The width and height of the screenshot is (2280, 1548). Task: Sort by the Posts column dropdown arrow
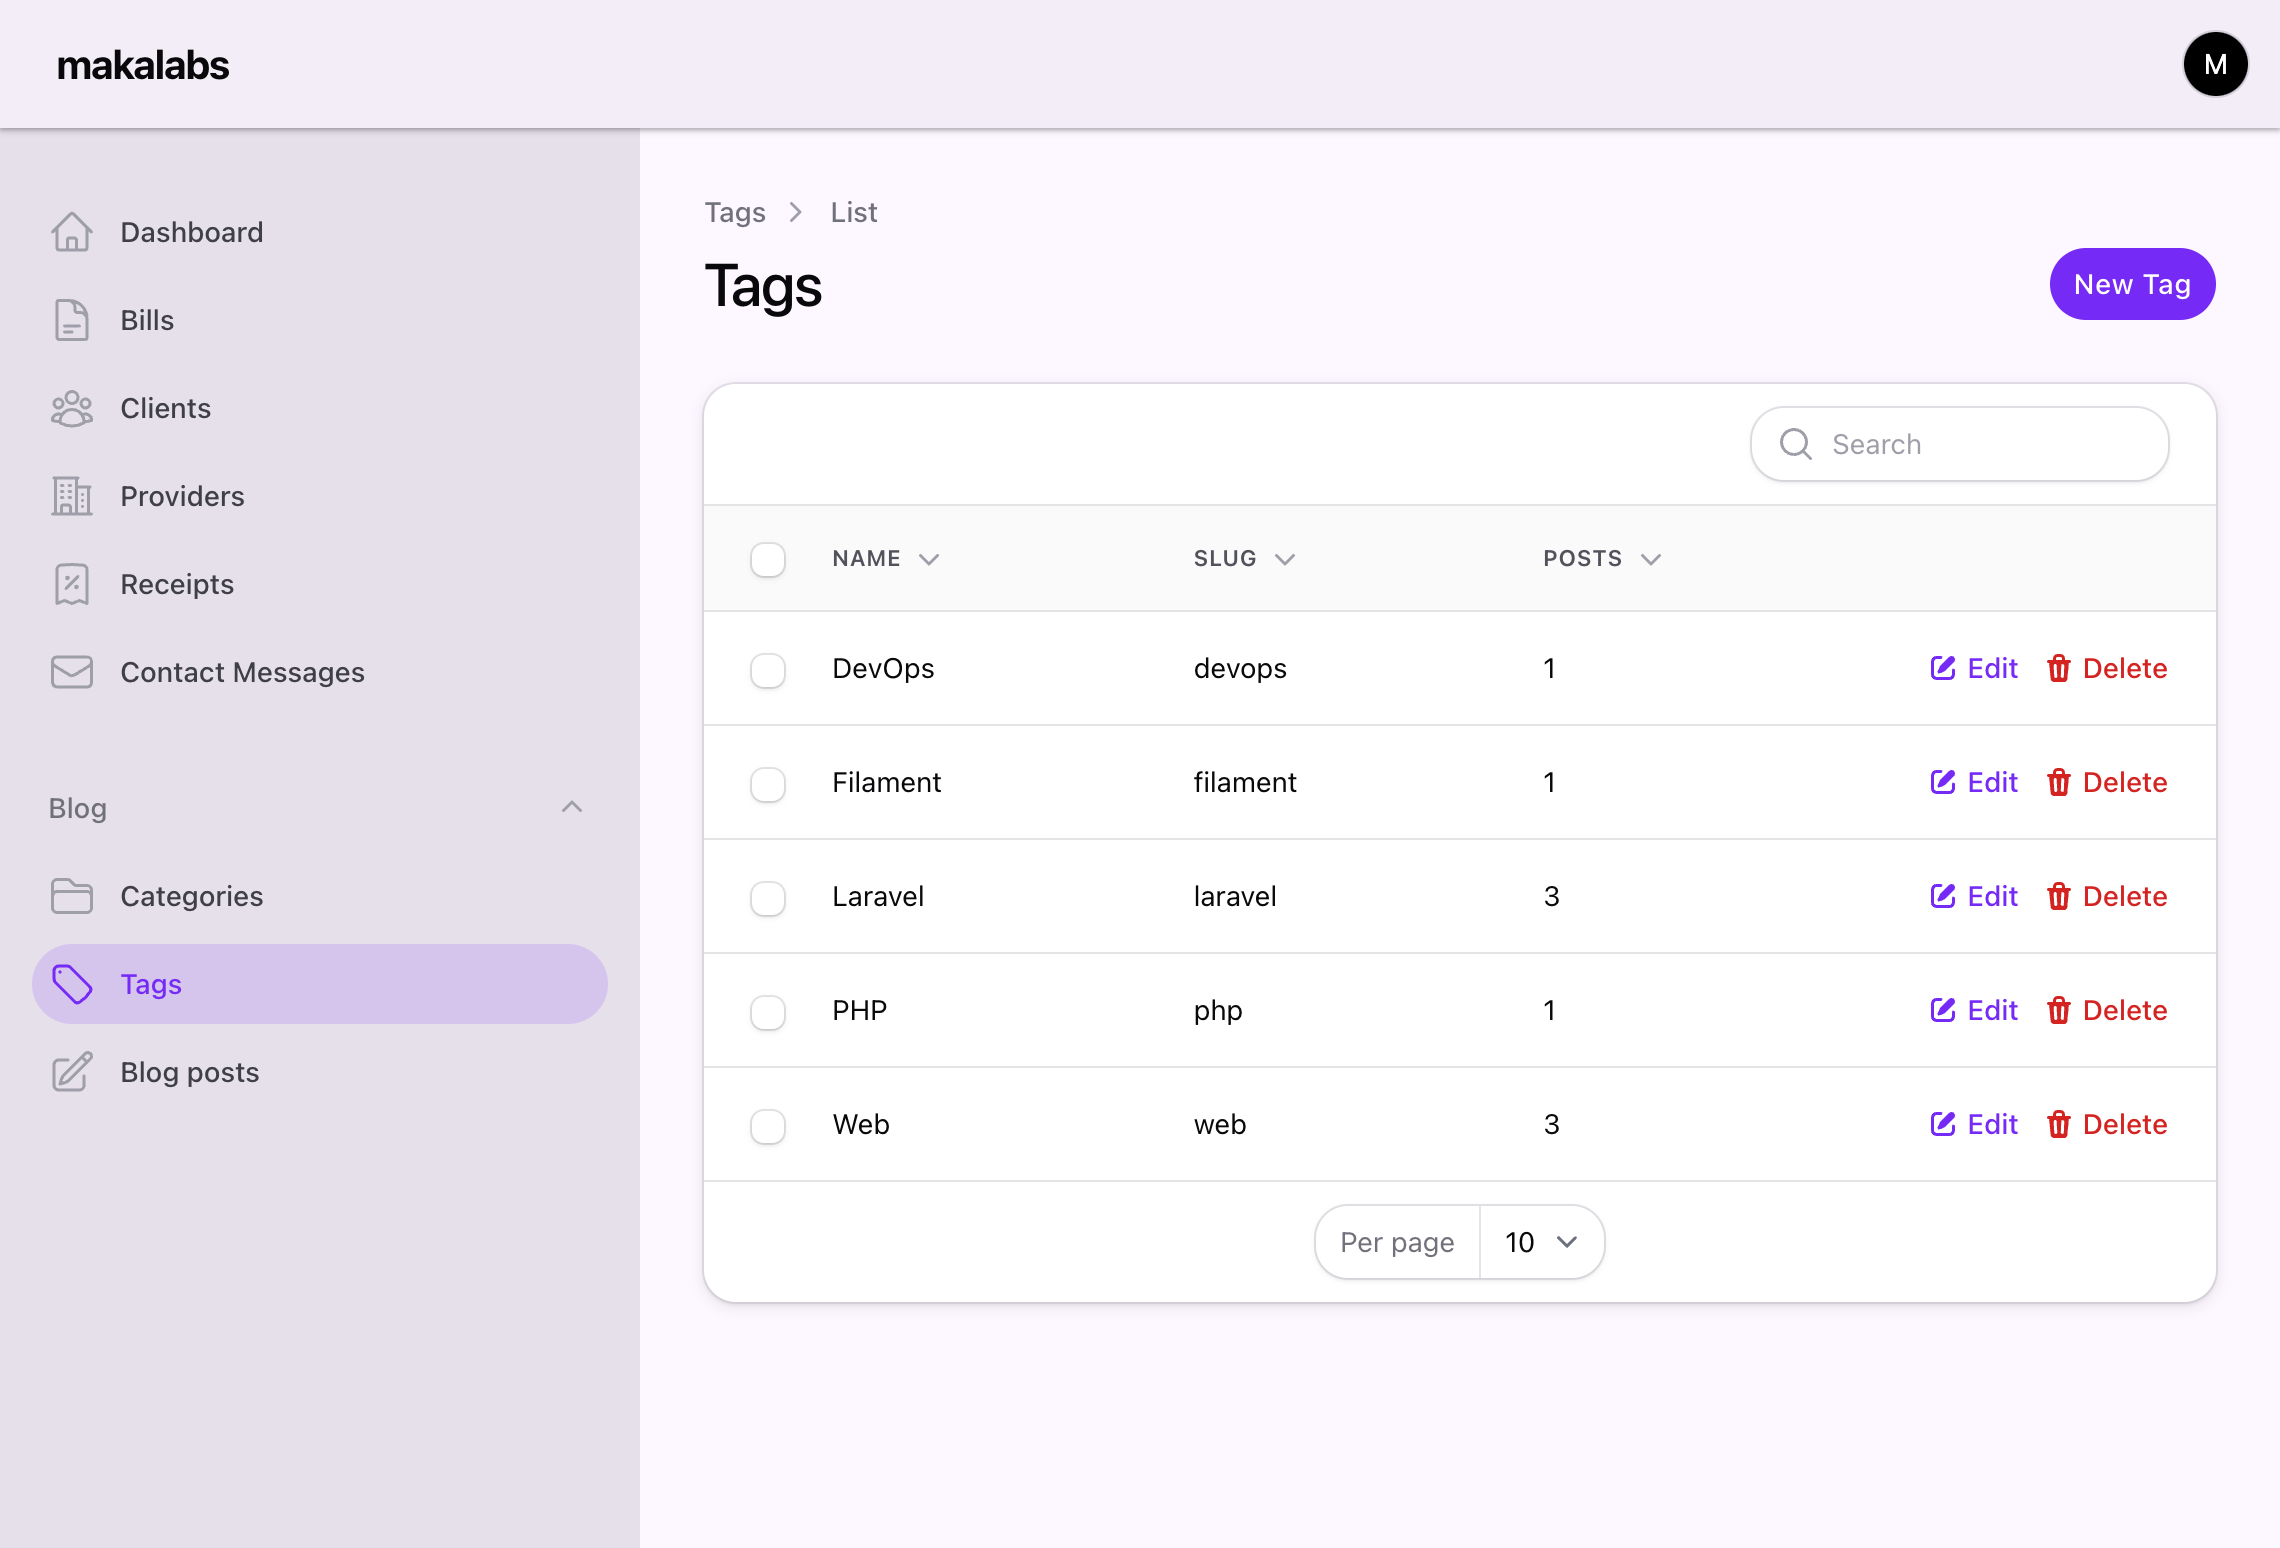pyautogui.click(x=1652, y=559)
